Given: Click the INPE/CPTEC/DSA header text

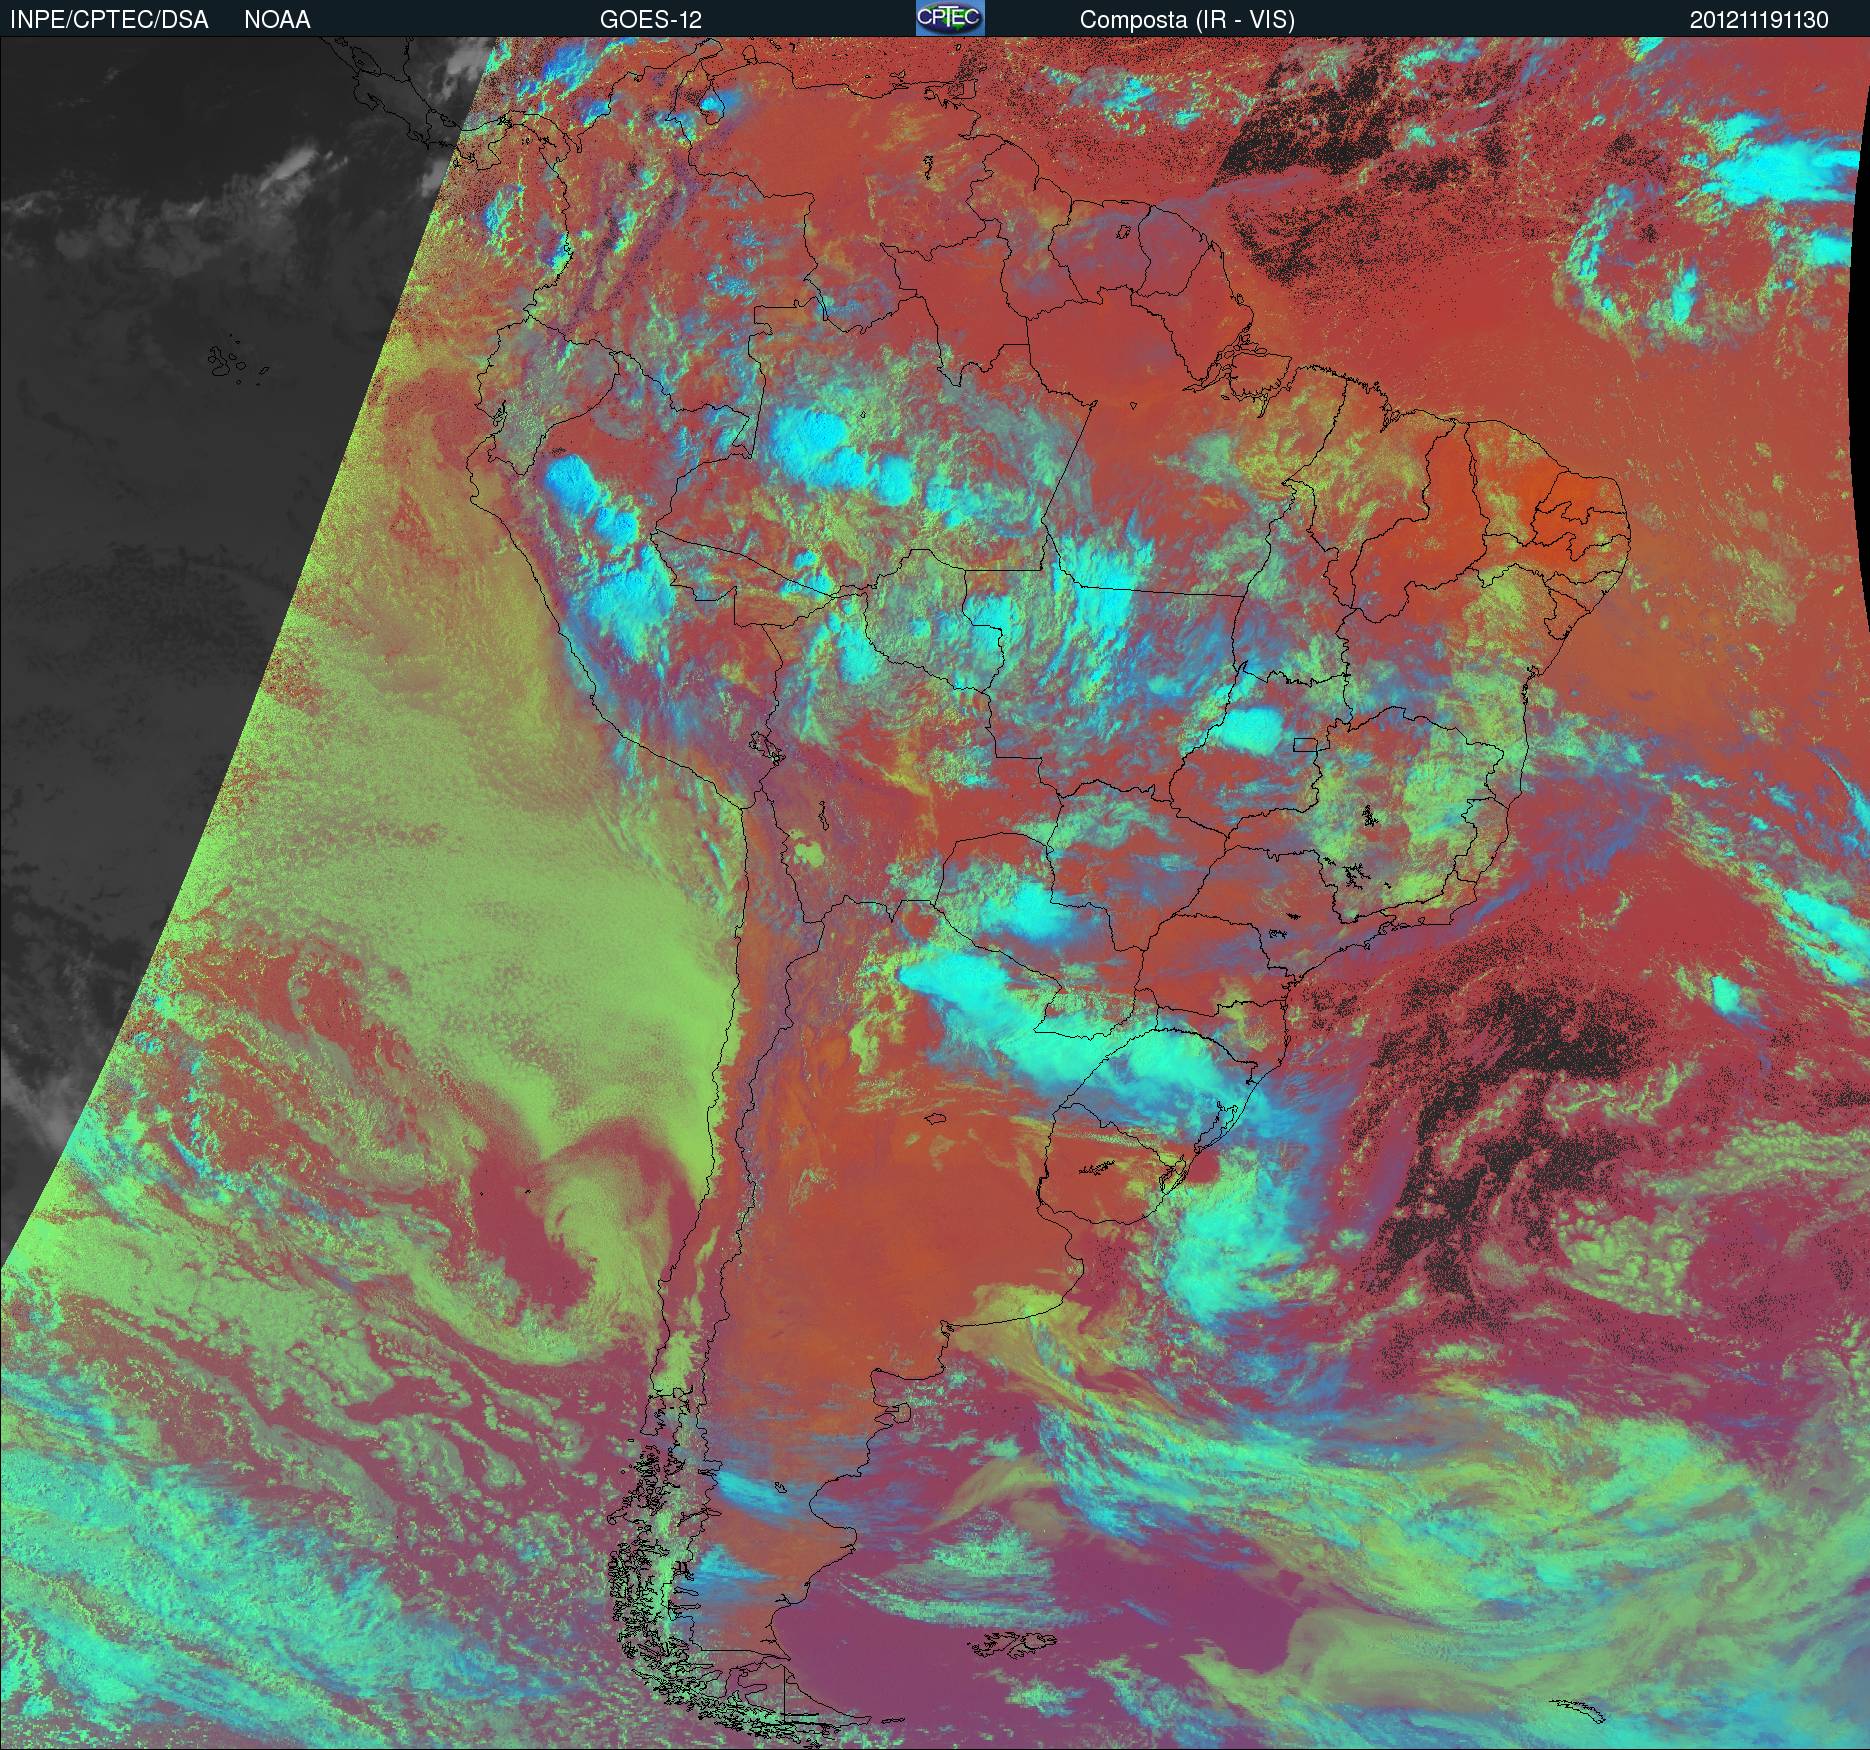Looking at the screenshot, I should point(109,20).
